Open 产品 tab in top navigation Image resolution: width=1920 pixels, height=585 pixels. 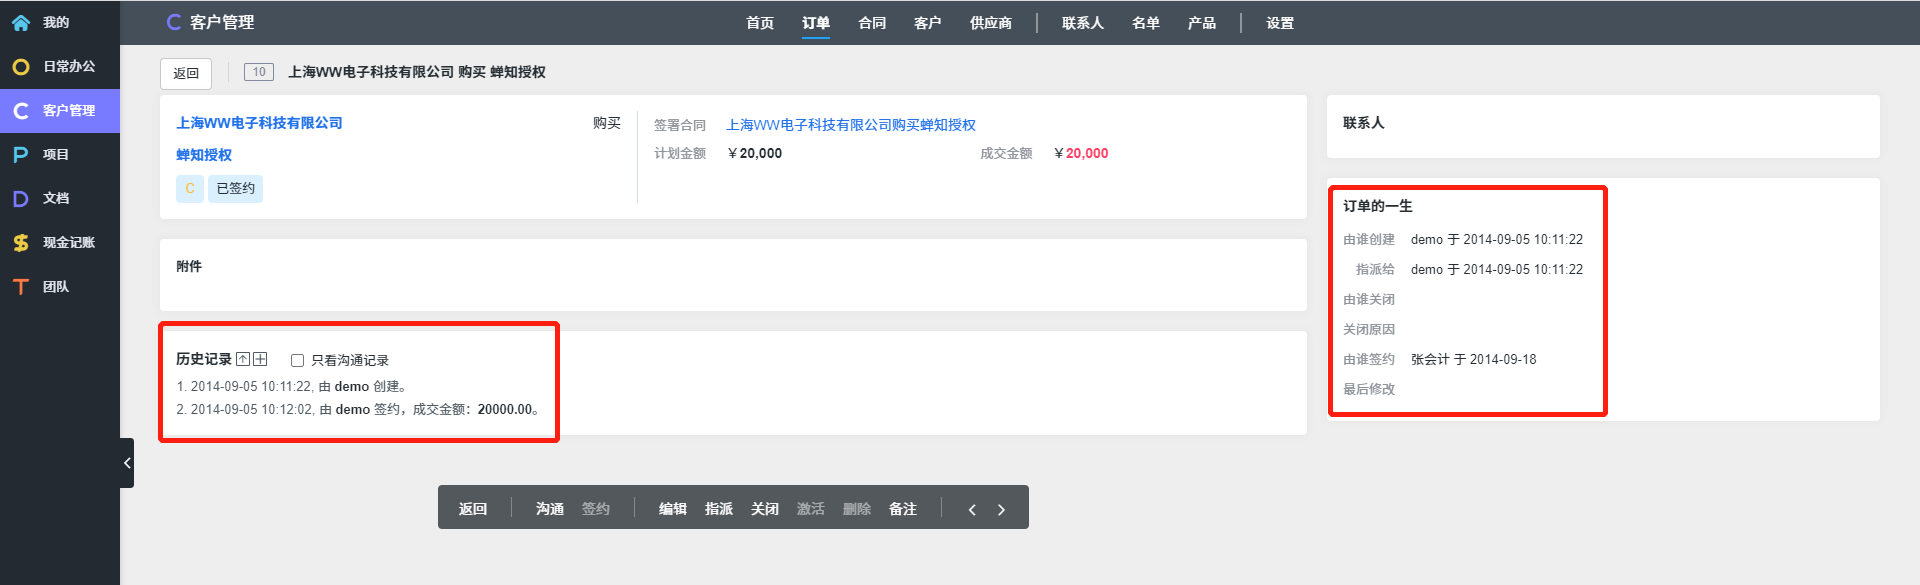click(1201, 23)
